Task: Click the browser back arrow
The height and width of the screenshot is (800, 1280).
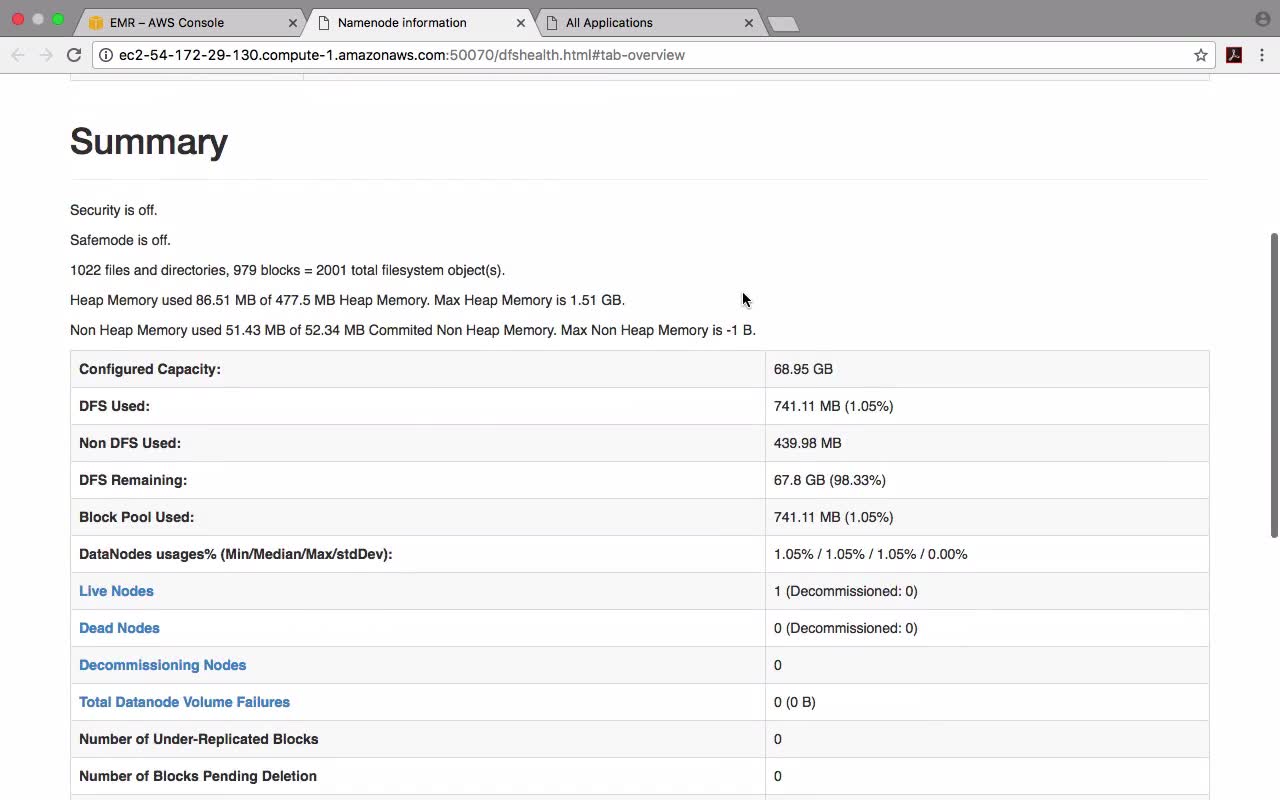Action: [x=18, y=55]
